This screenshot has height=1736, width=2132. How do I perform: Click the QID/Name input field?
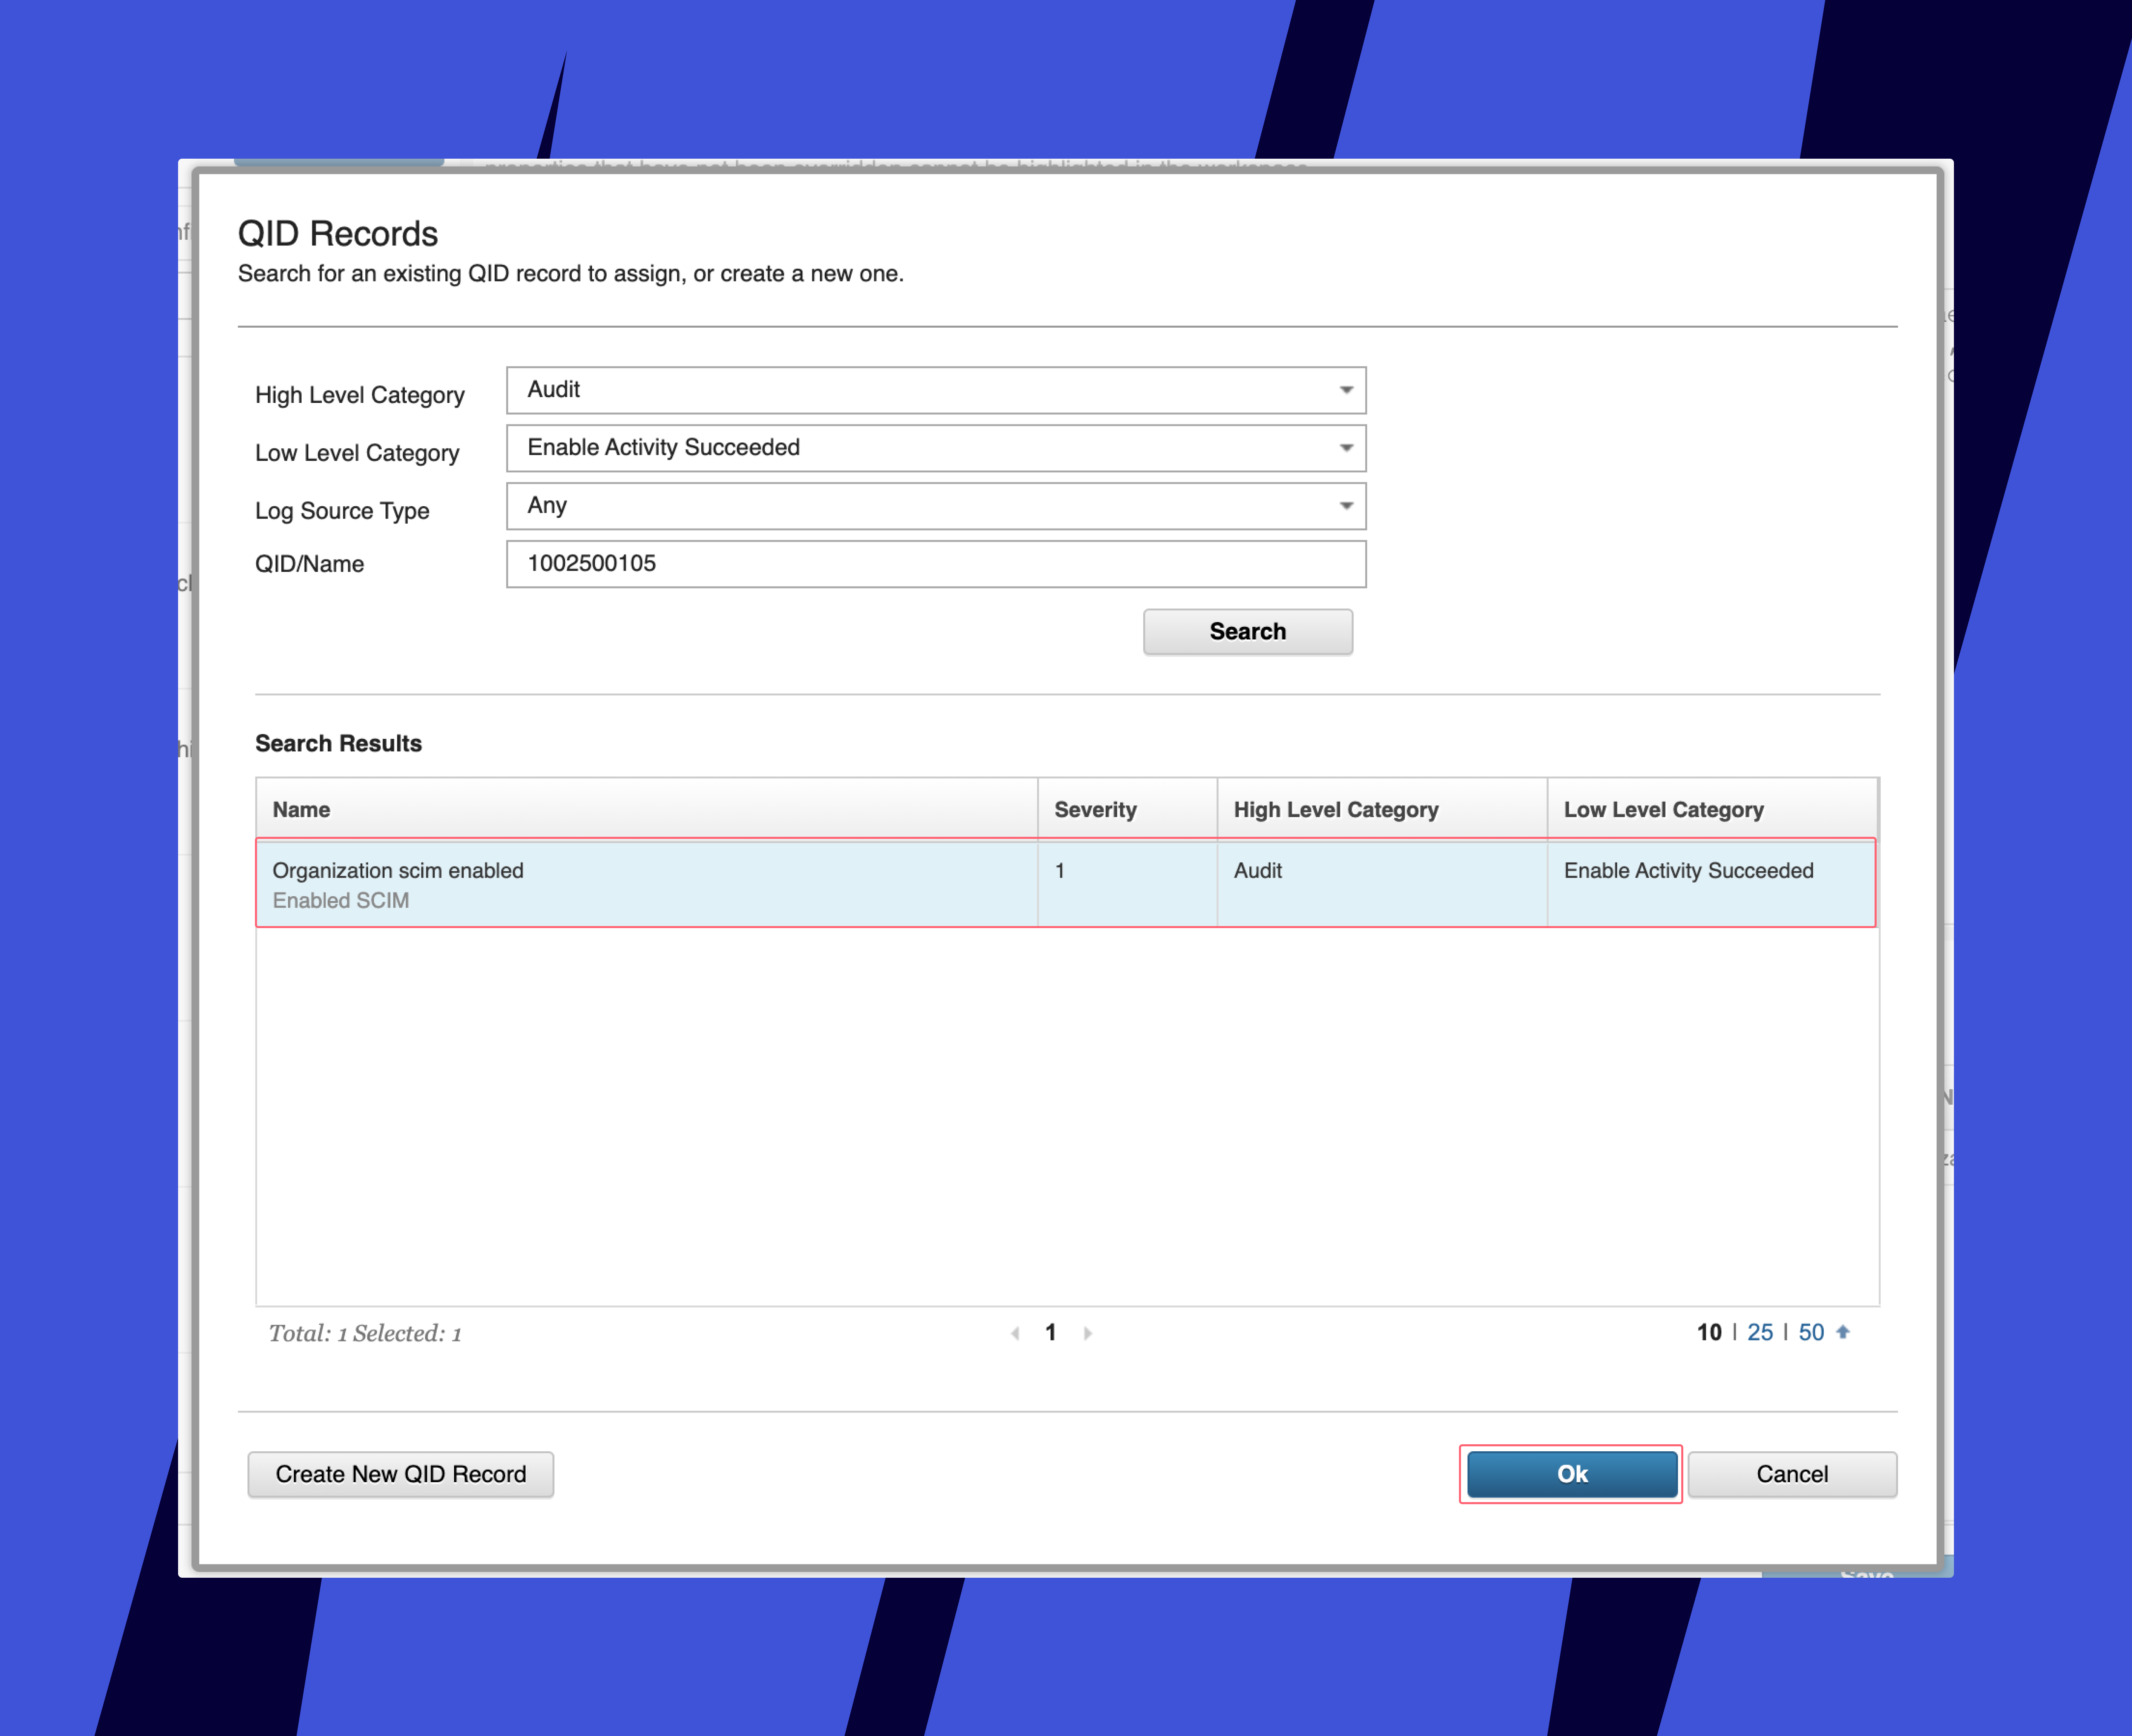click(x=935, y=564)
